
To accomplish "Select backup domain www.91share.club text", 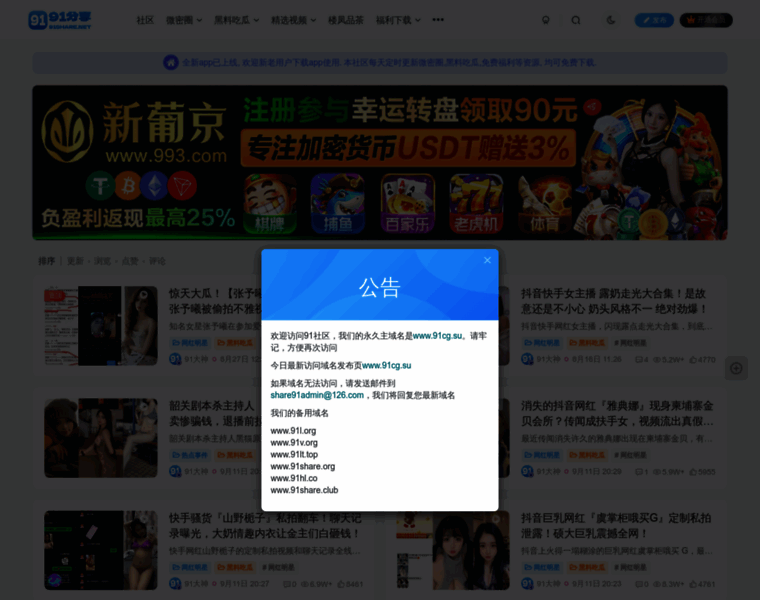I will click(x=304, y=490).
